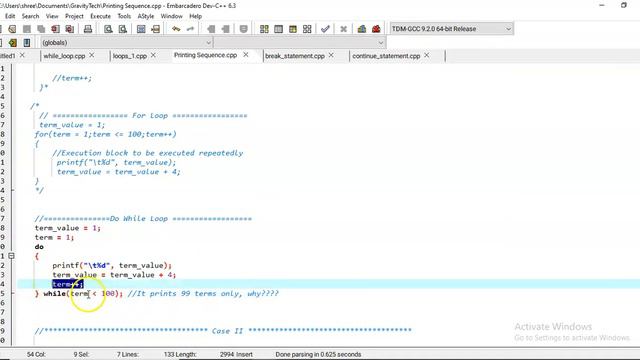The height and width of the screenshot is (360, 640).
Task: Click the Stop Execution X icon
Action: pyautogui.click(x=343, y=29)
